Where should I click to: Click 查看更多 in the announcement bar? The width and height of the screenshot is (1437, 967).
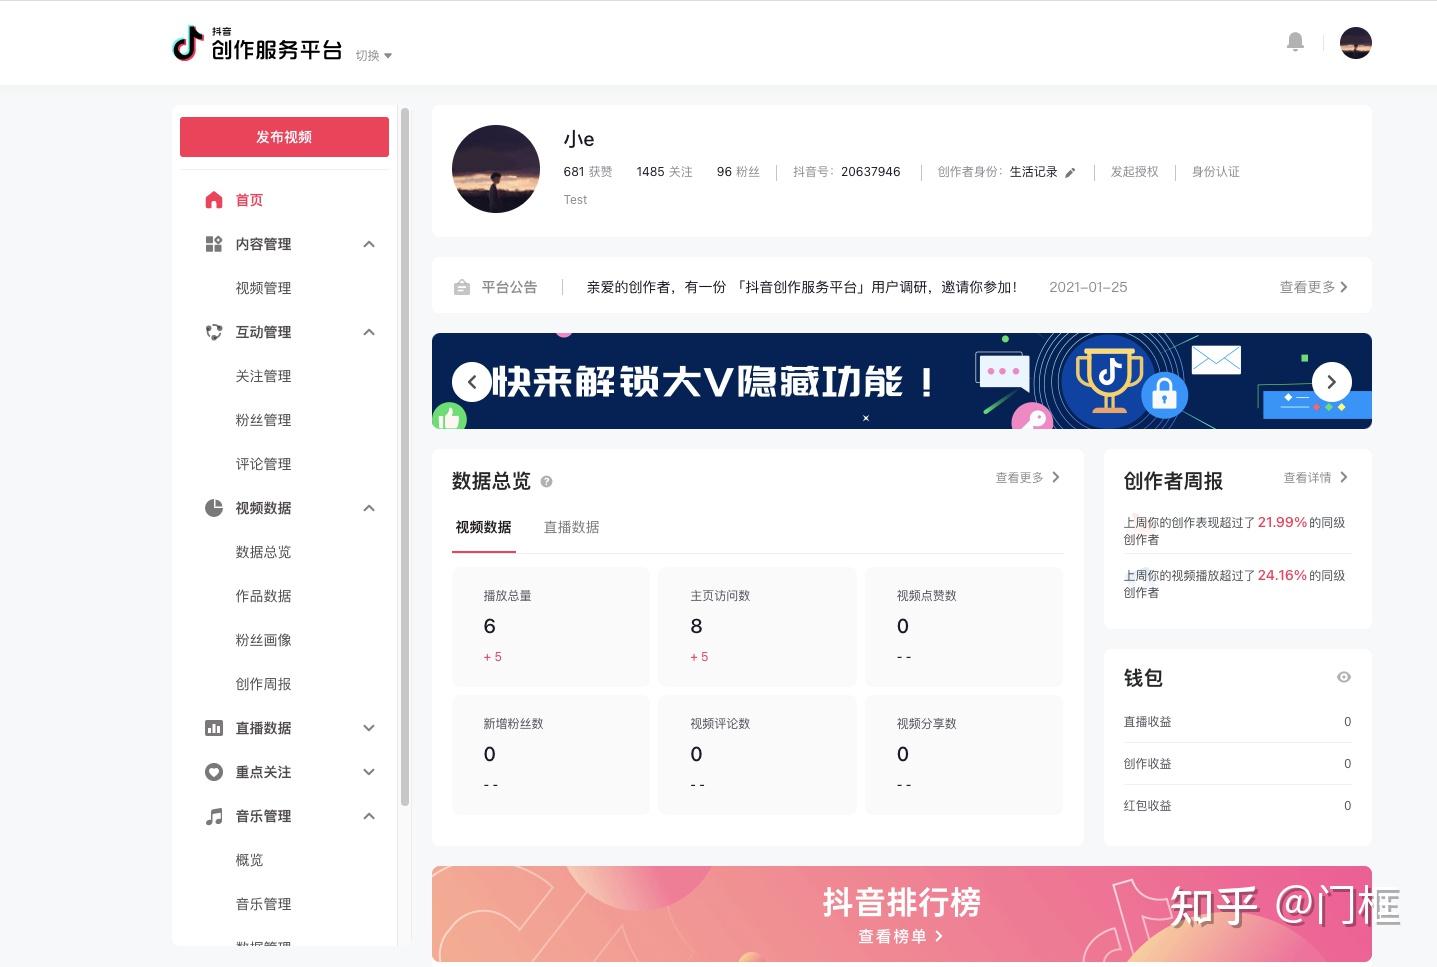coord(1314,287)
